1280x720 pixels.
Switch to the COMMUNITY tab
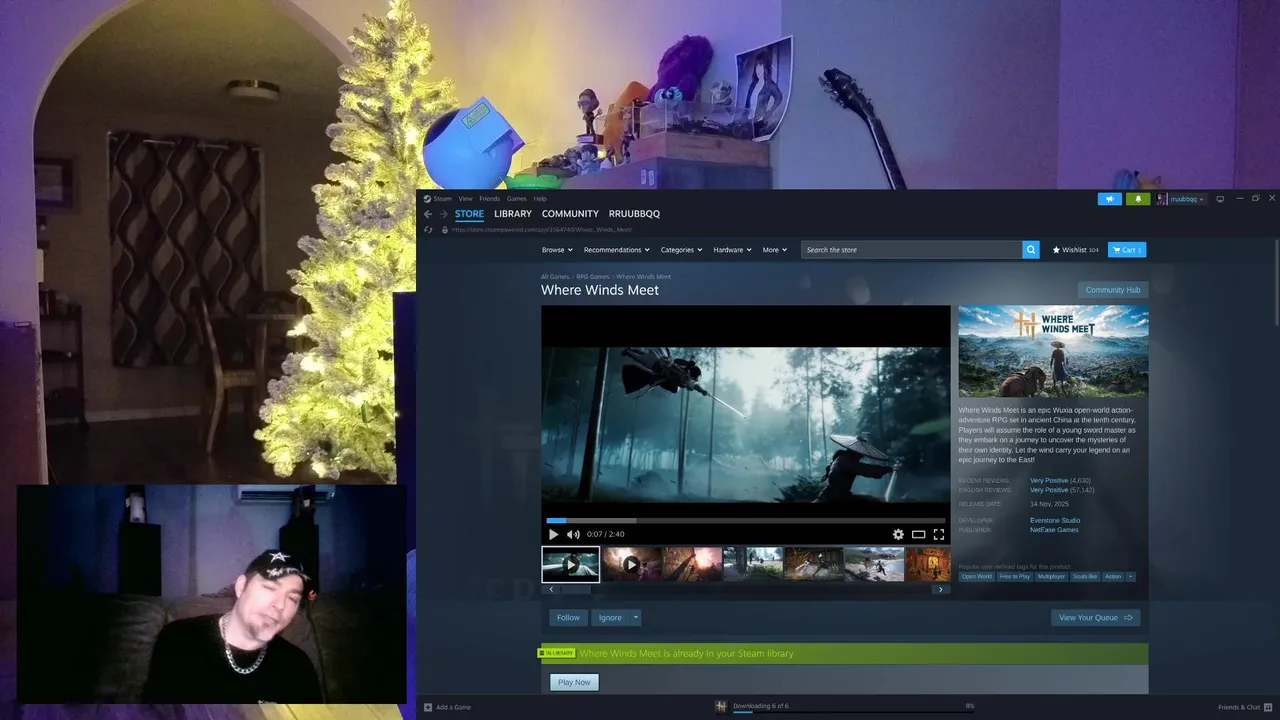(x=570, y=214)
